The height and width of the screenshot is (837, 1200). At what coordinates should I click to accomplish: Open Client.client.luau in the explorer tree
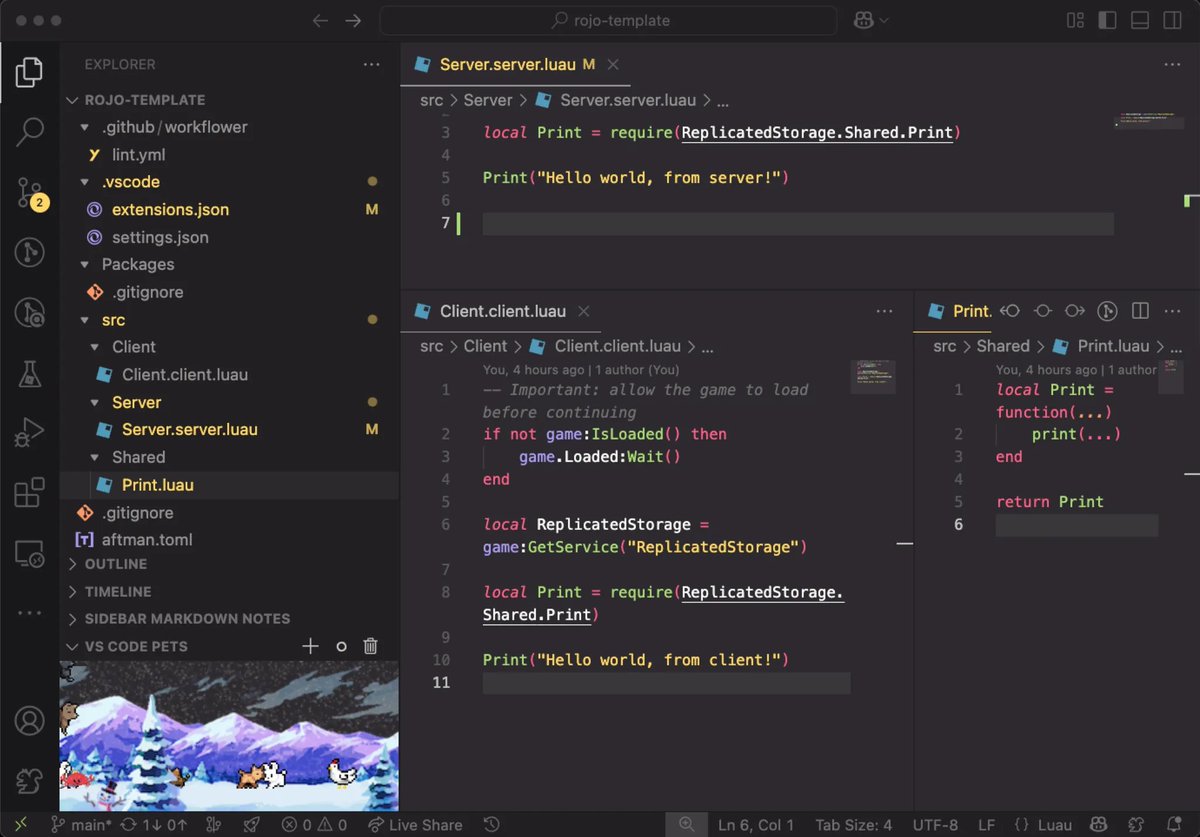pos(185,375)
